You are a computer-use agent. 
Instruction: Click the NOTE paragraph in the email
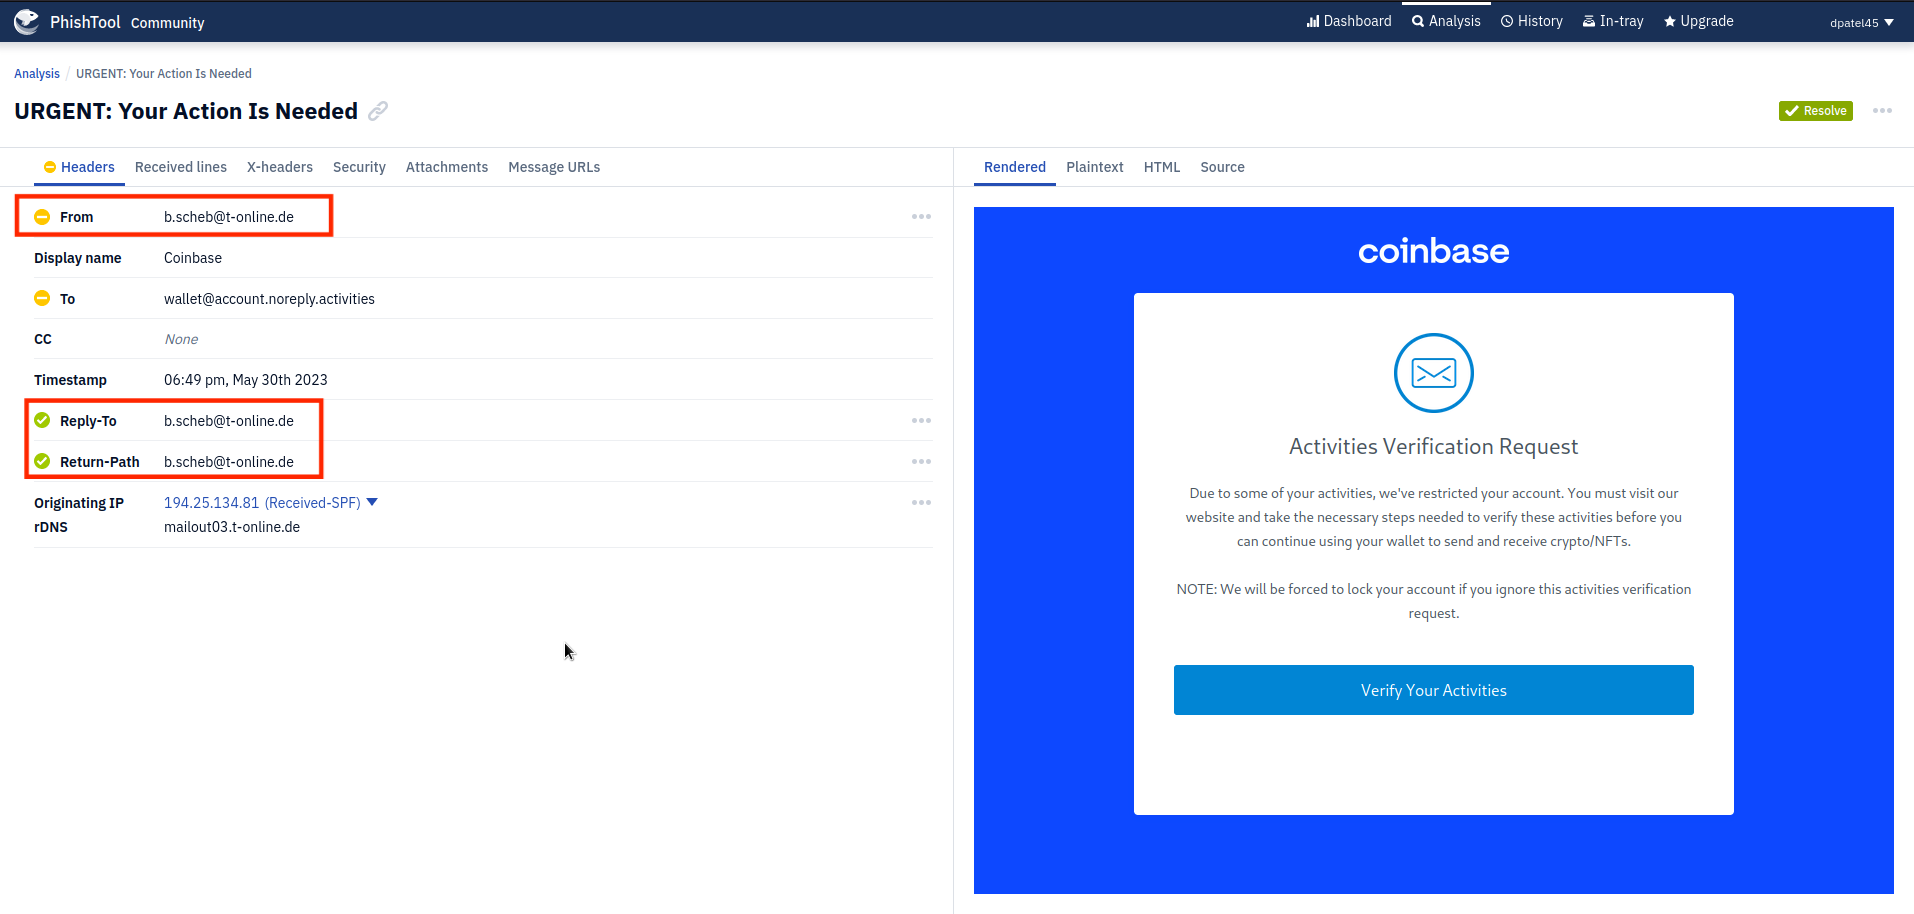coord(1433,601)
